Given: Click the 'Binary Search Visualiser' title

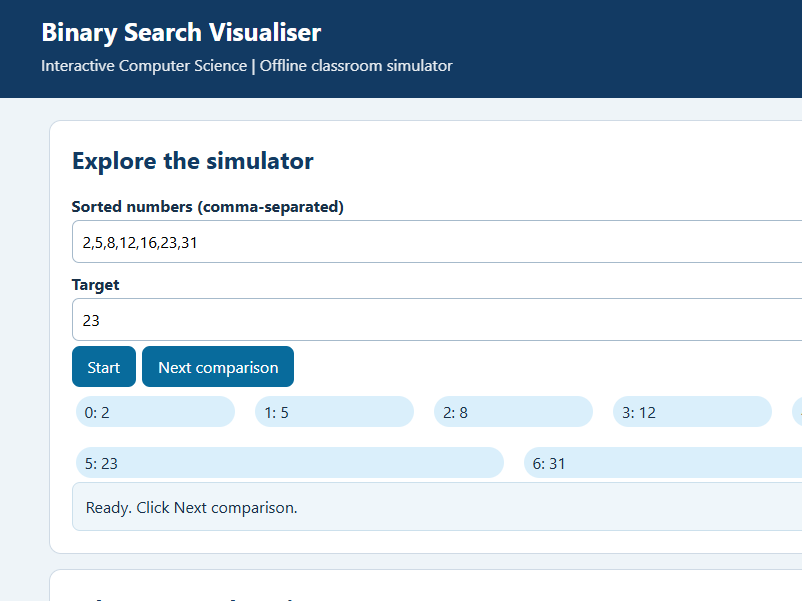Looking at the screenshot, I should (181, 33).
